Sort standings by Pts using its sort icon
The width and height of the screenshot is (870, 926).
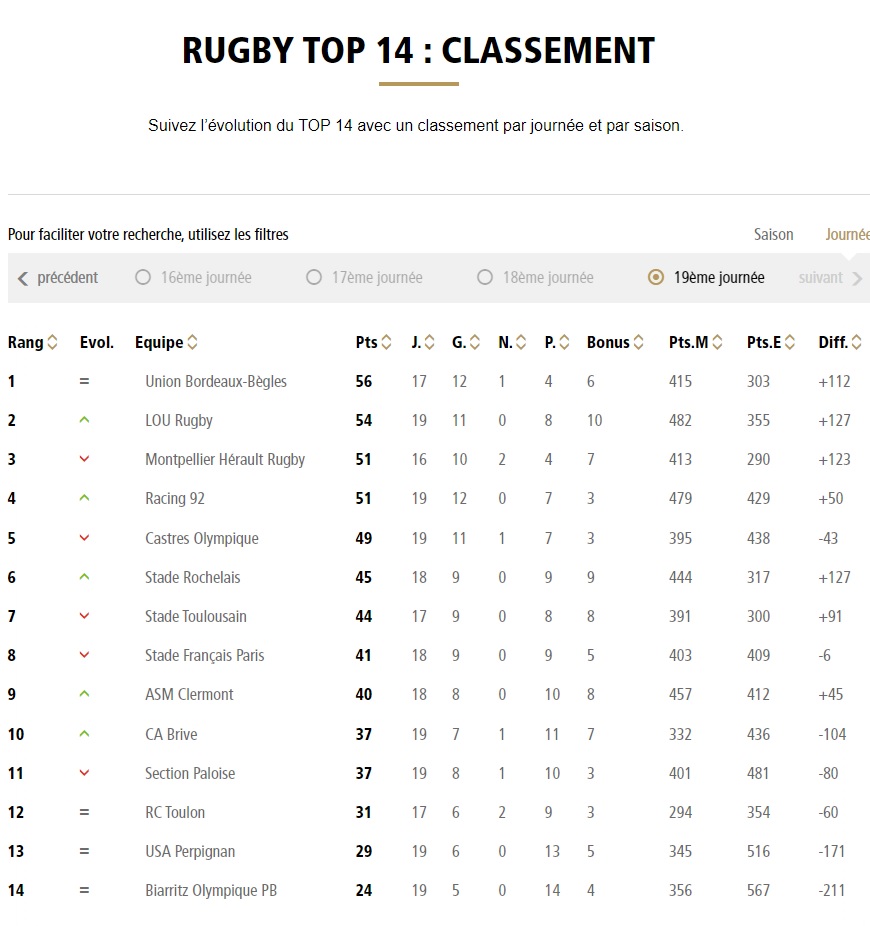385,342
